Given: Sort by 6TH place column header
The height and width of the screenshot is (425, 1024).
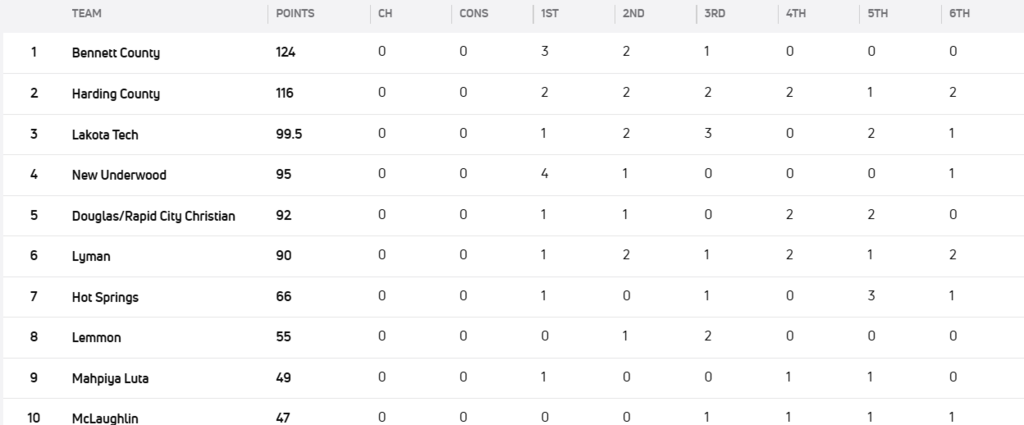Looking at the screenshot, I should pos(960,14).
